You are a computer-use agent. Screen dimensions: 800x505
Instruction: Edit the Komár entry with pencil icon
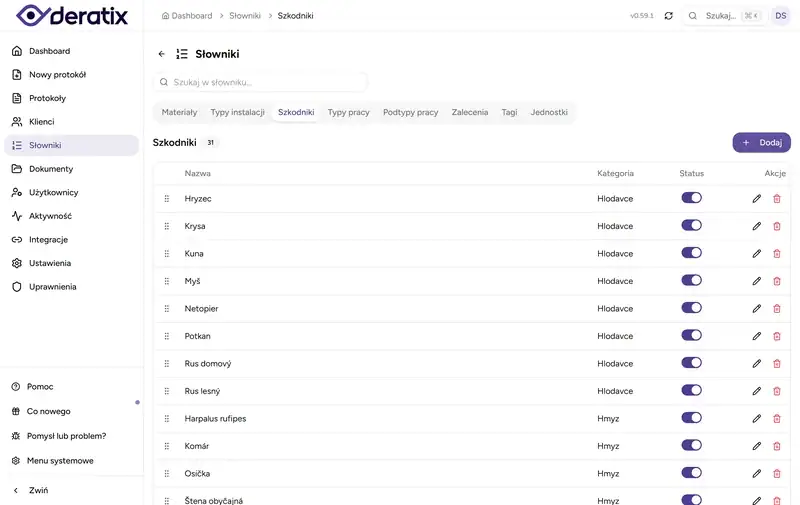tap(757, 446)
